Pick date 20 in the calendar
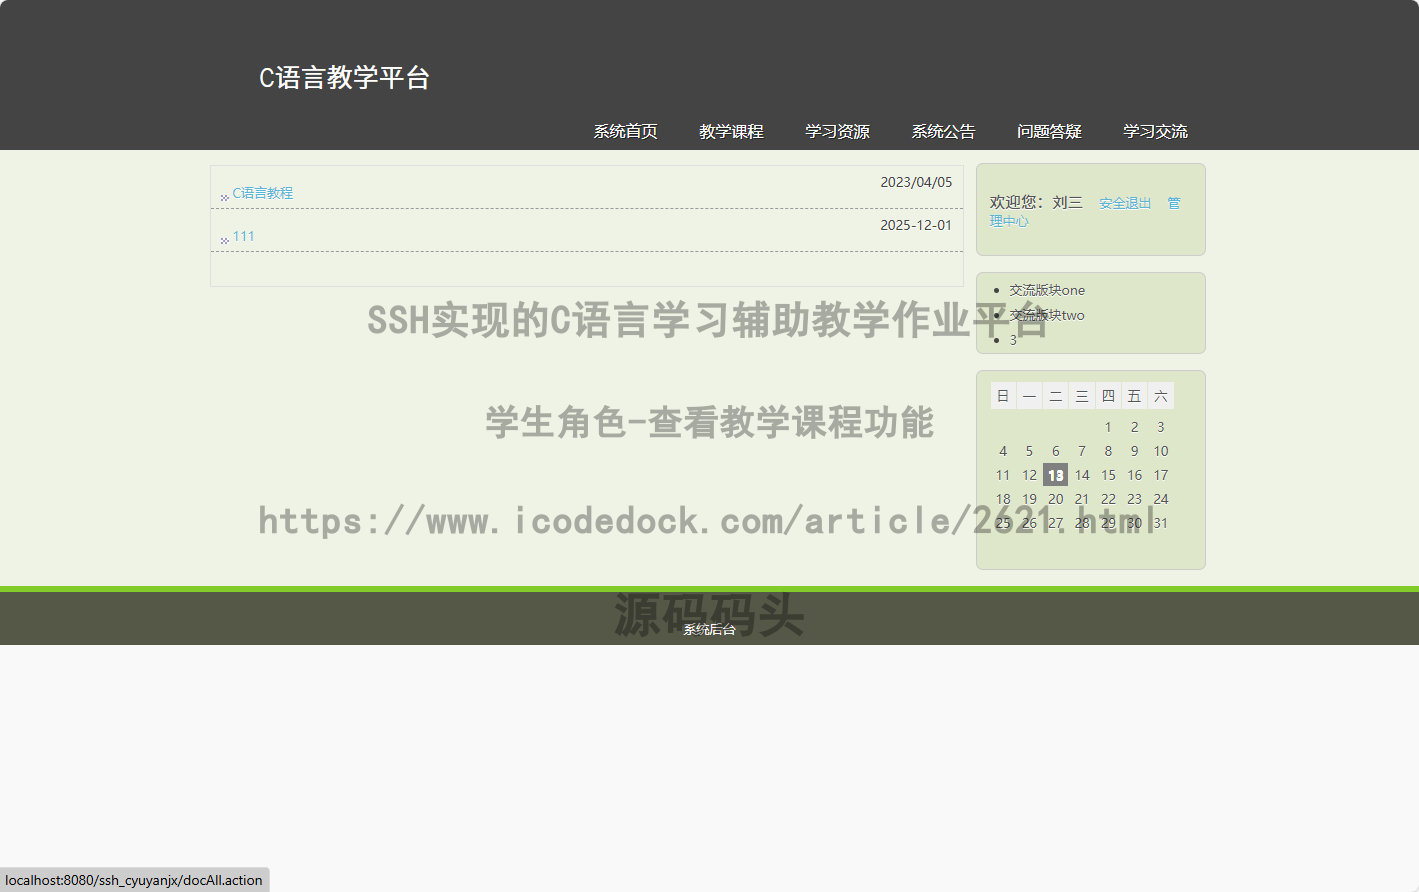 point(1055,499)
